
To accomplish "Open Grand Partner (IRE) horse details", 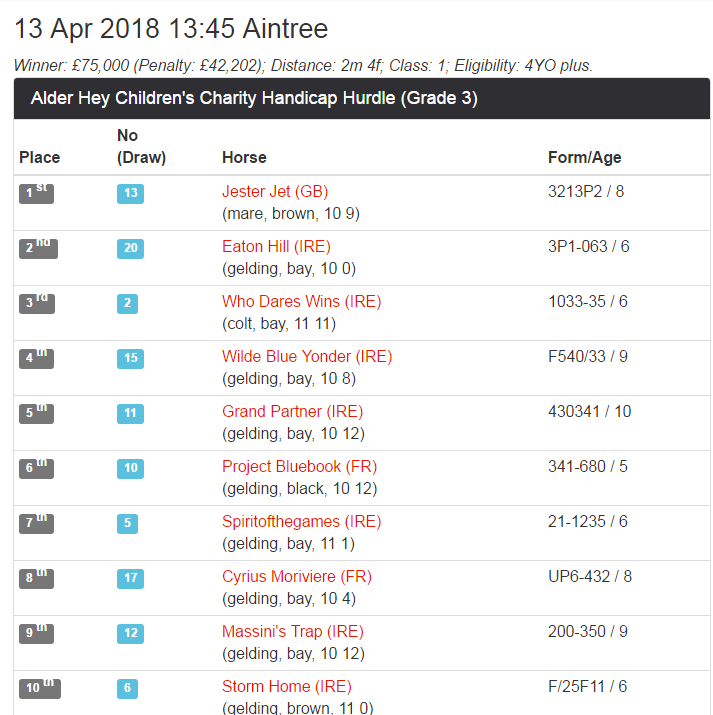I will click(x=292, y=412).
